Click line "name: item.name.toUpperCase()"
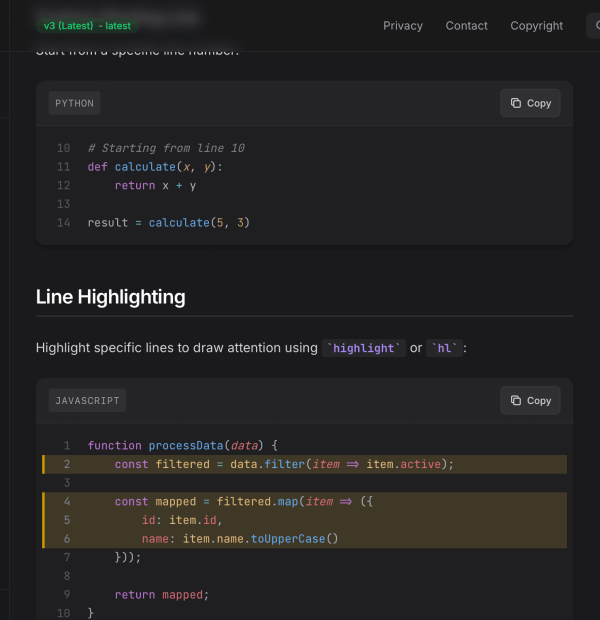This screenshot has width=600, height=620. pyautogui.click(x=304, y=539)
